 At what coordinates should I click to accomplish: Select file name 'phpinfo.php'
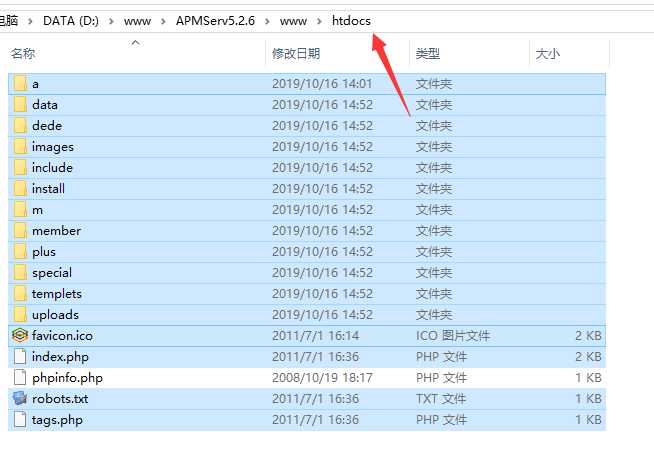pyautogui.click(x=67, y=378)
